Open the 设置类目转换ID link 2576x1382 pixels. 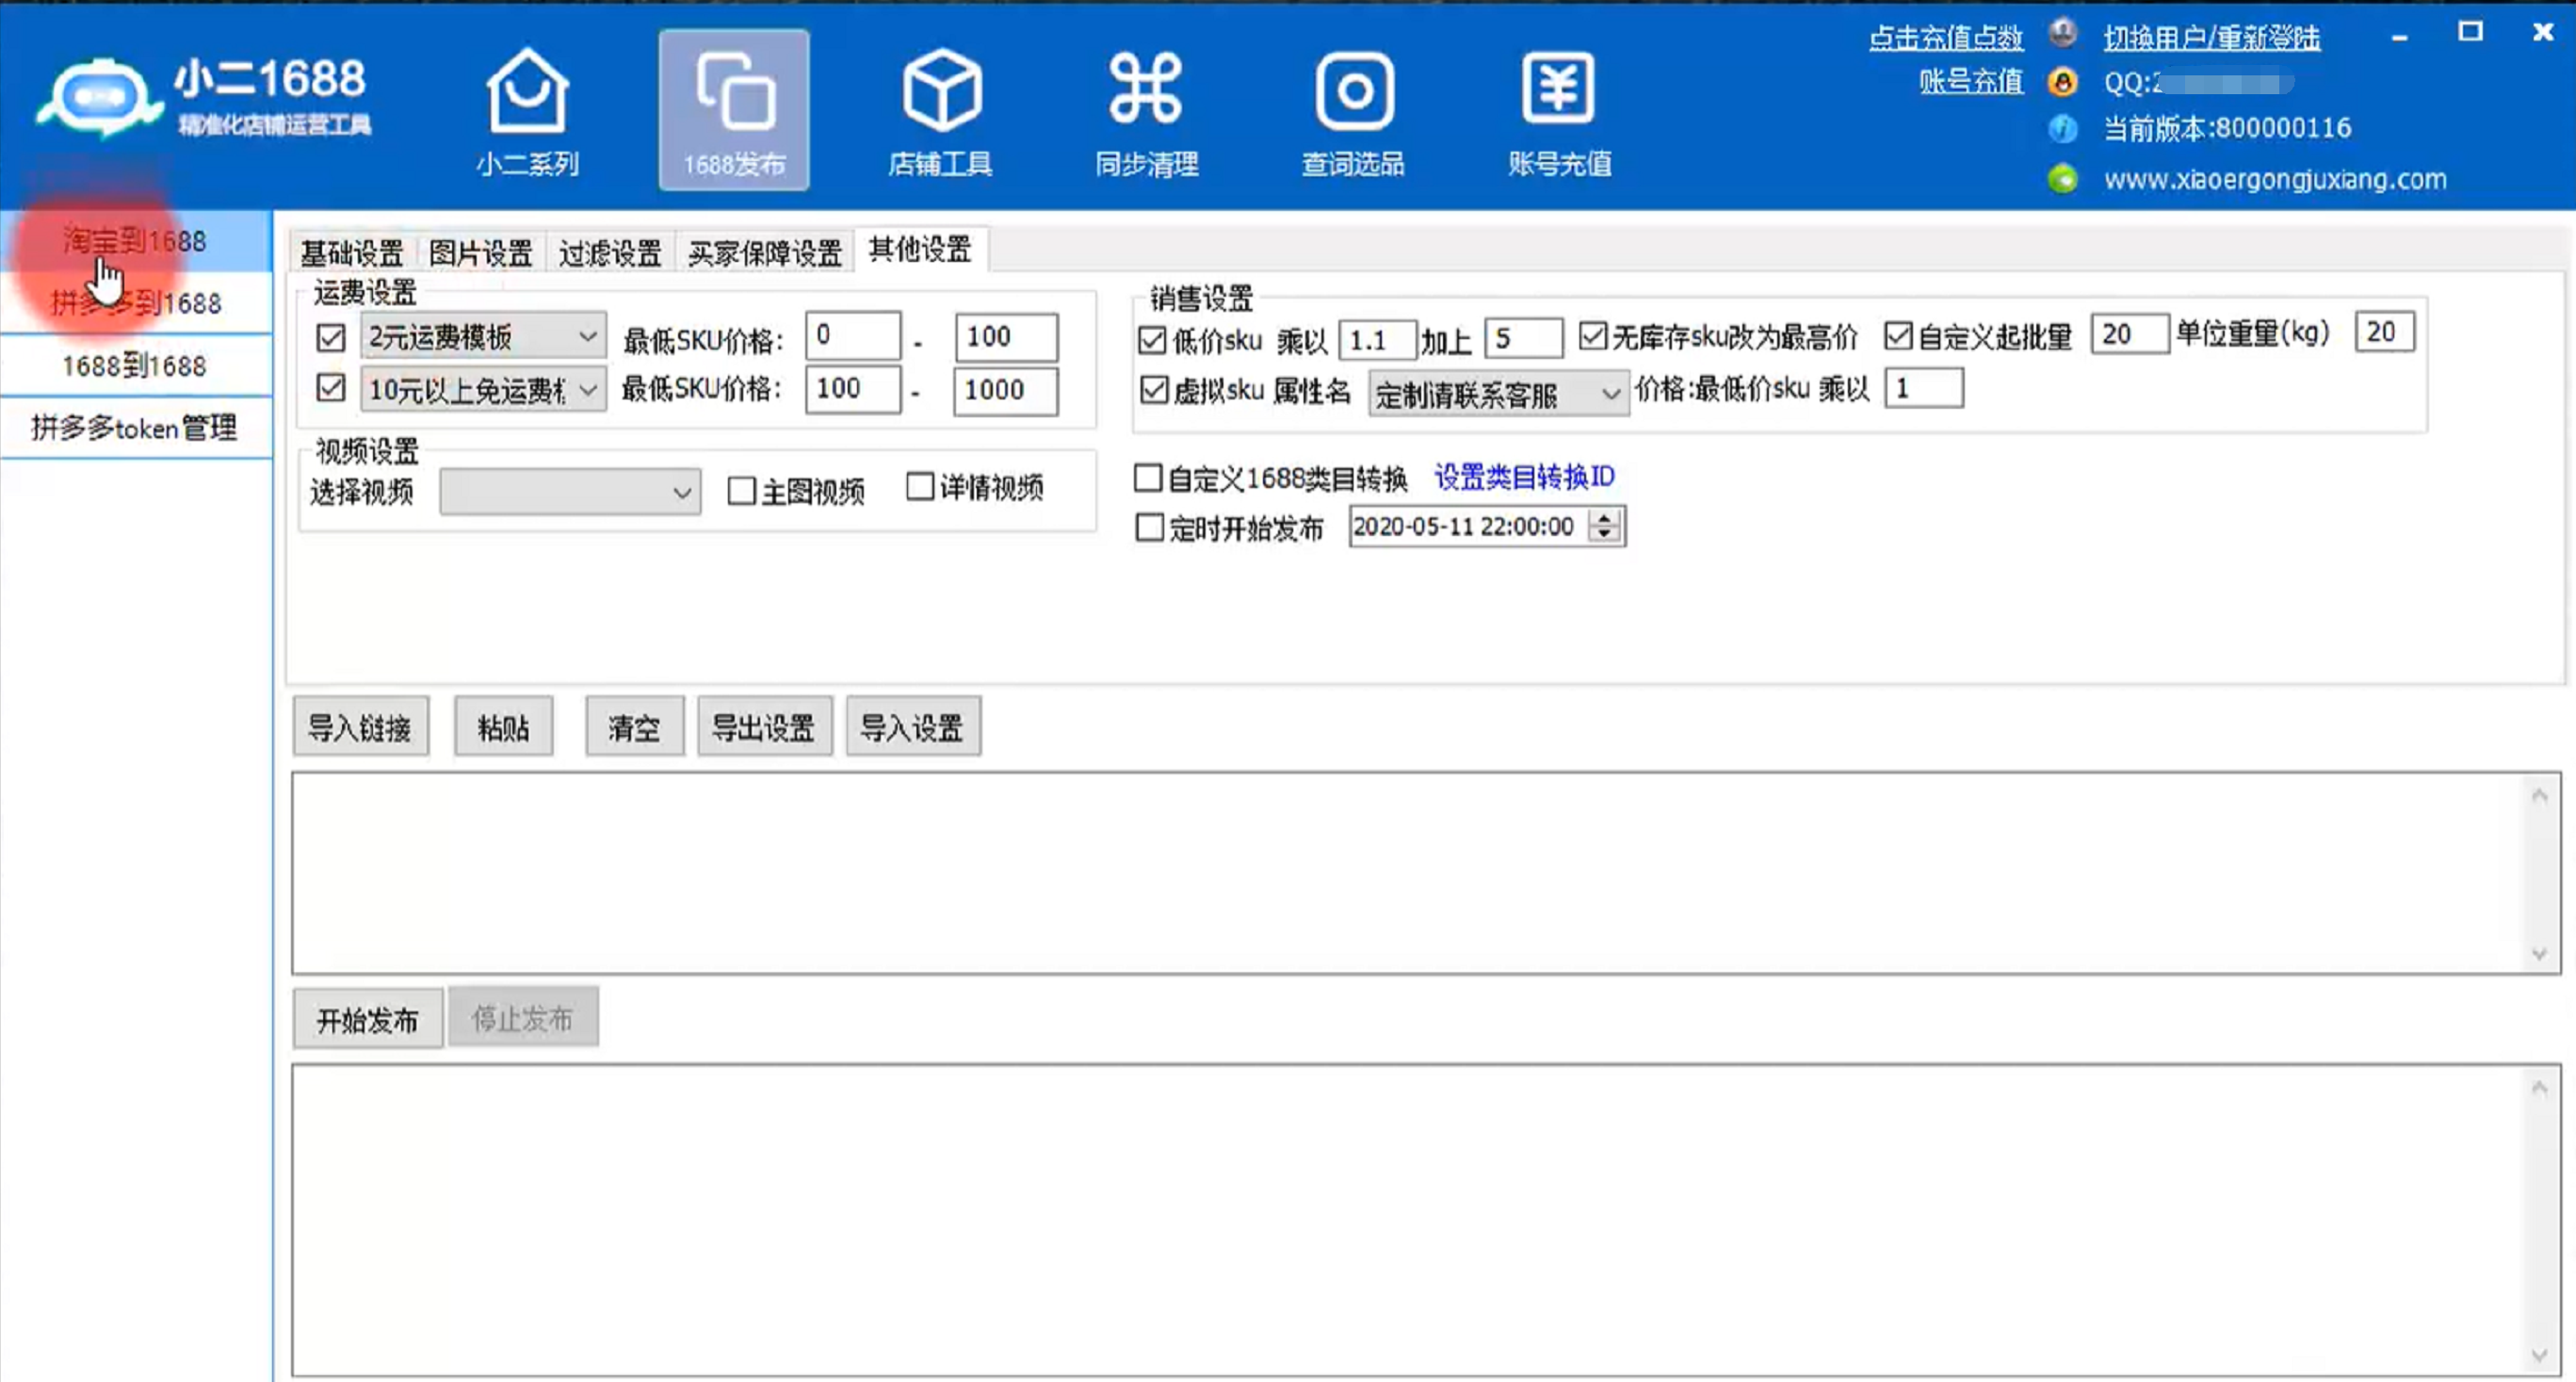[1524, 477]
